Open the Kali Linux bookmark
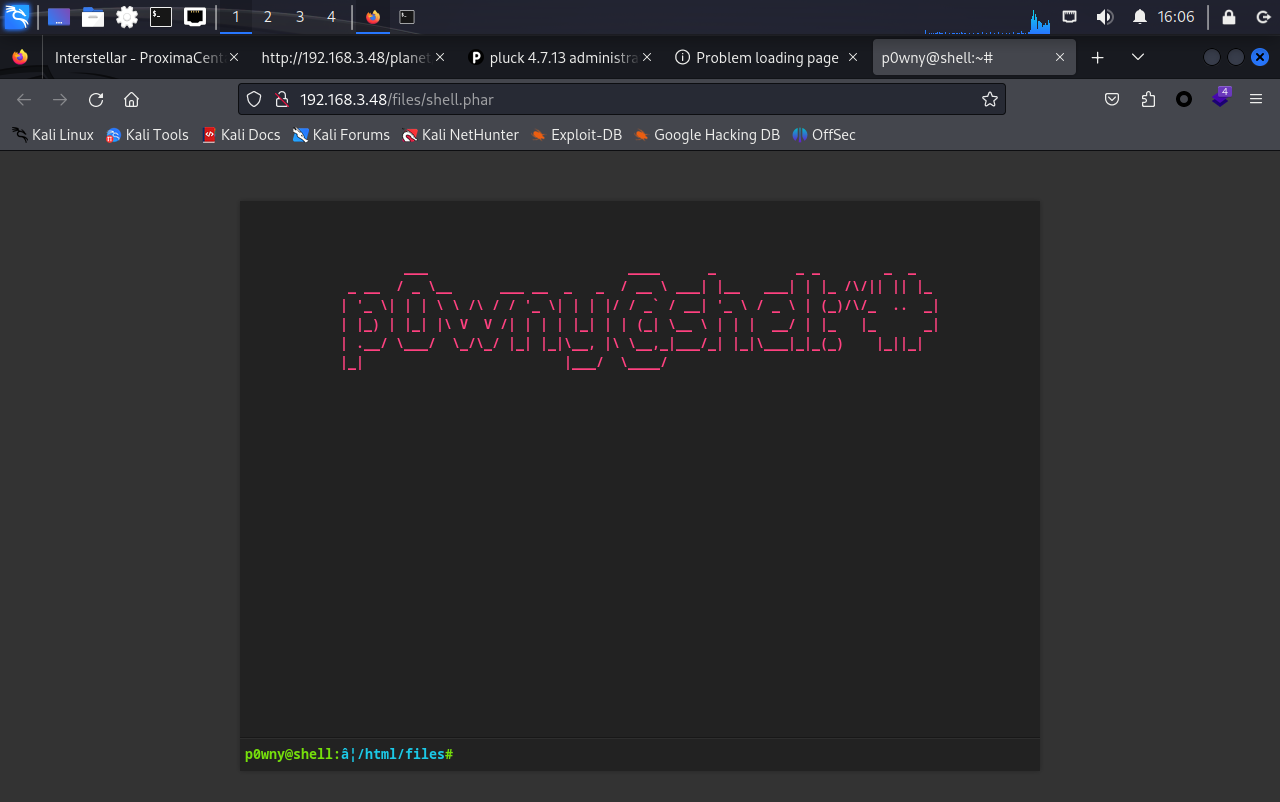This screenshot has height=802, width=1280. click(x=53, y=135)
